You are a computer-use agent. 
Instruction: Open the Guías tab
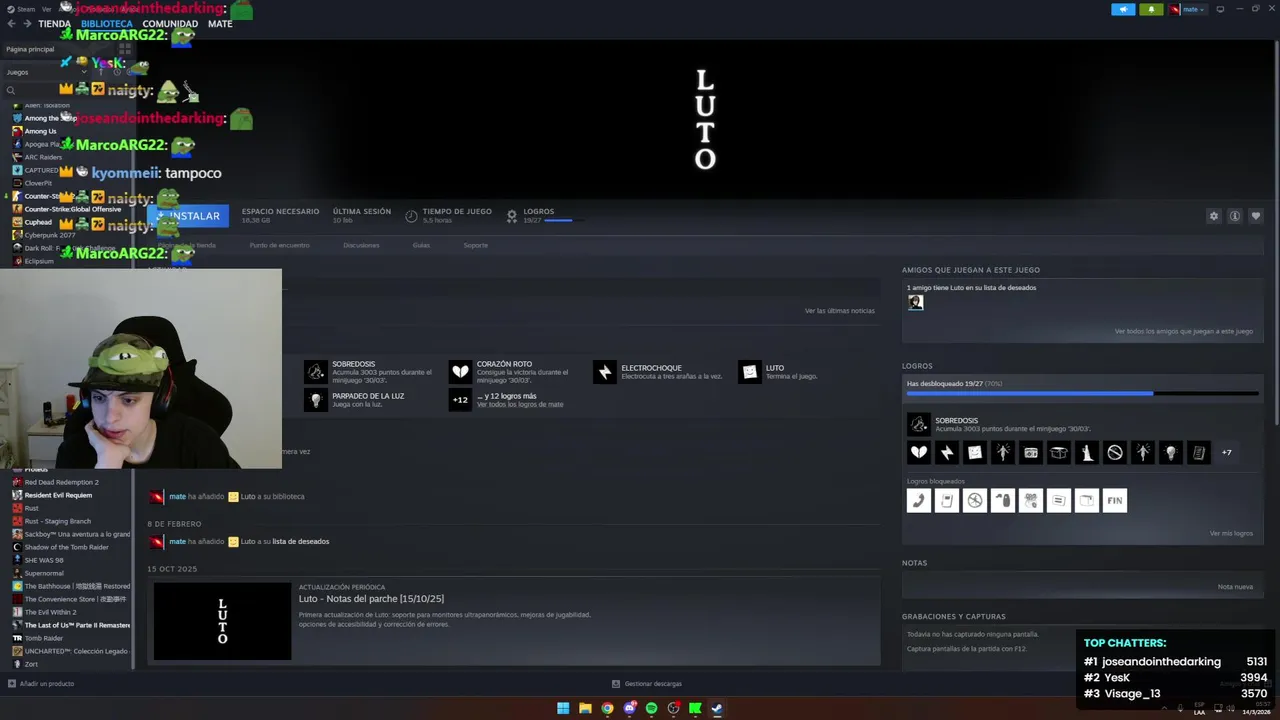click(421, 245)
